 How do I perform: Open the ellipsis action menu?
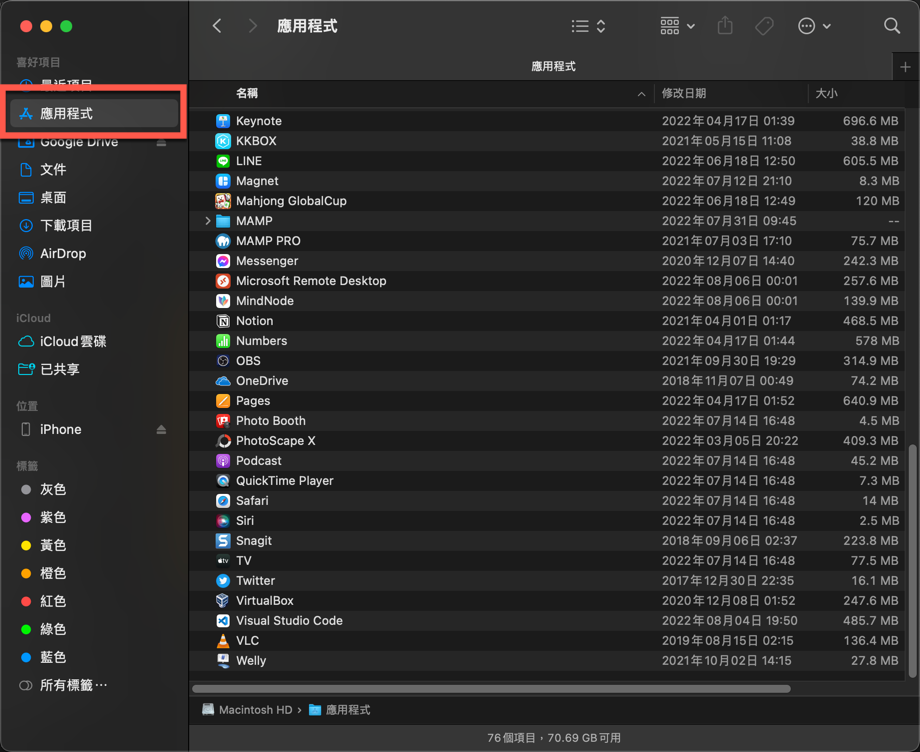814,26
